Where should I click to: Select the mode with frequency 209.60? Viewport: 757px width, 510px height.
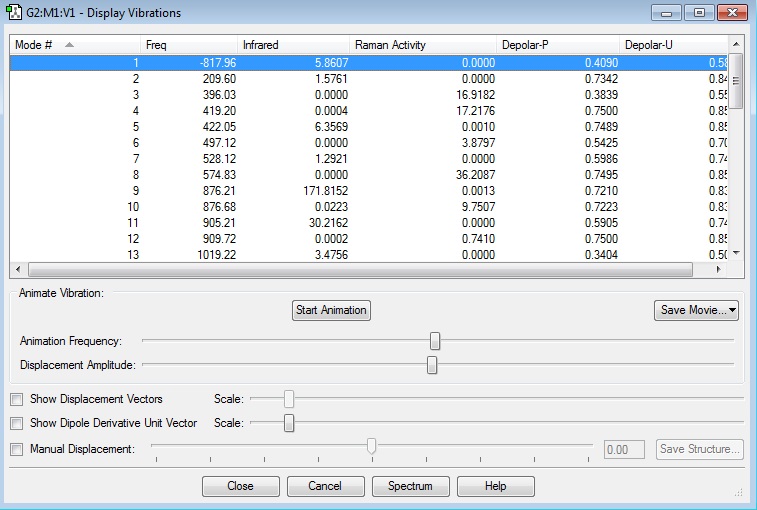pyautogui.click(x=369, y=79)
